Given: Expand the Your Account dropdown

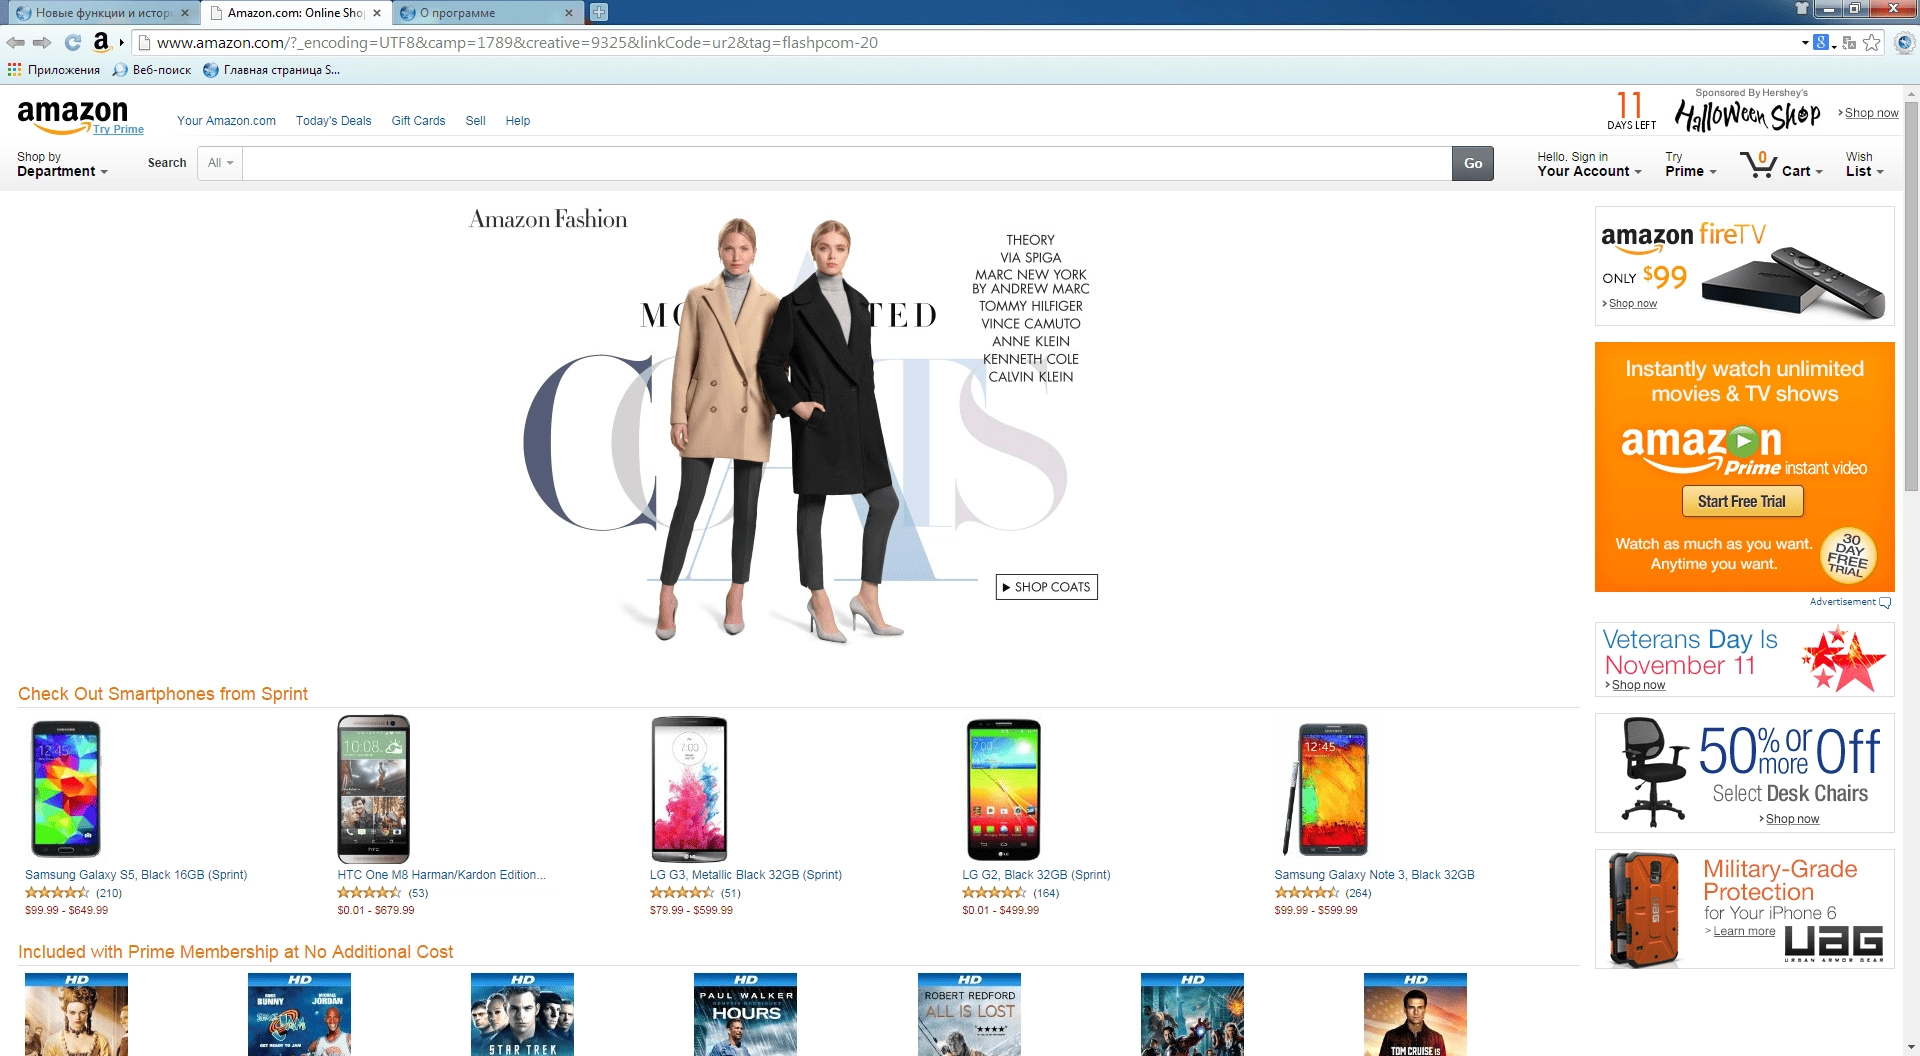Looking at the screenshot, I should (x=1589, y=164).
